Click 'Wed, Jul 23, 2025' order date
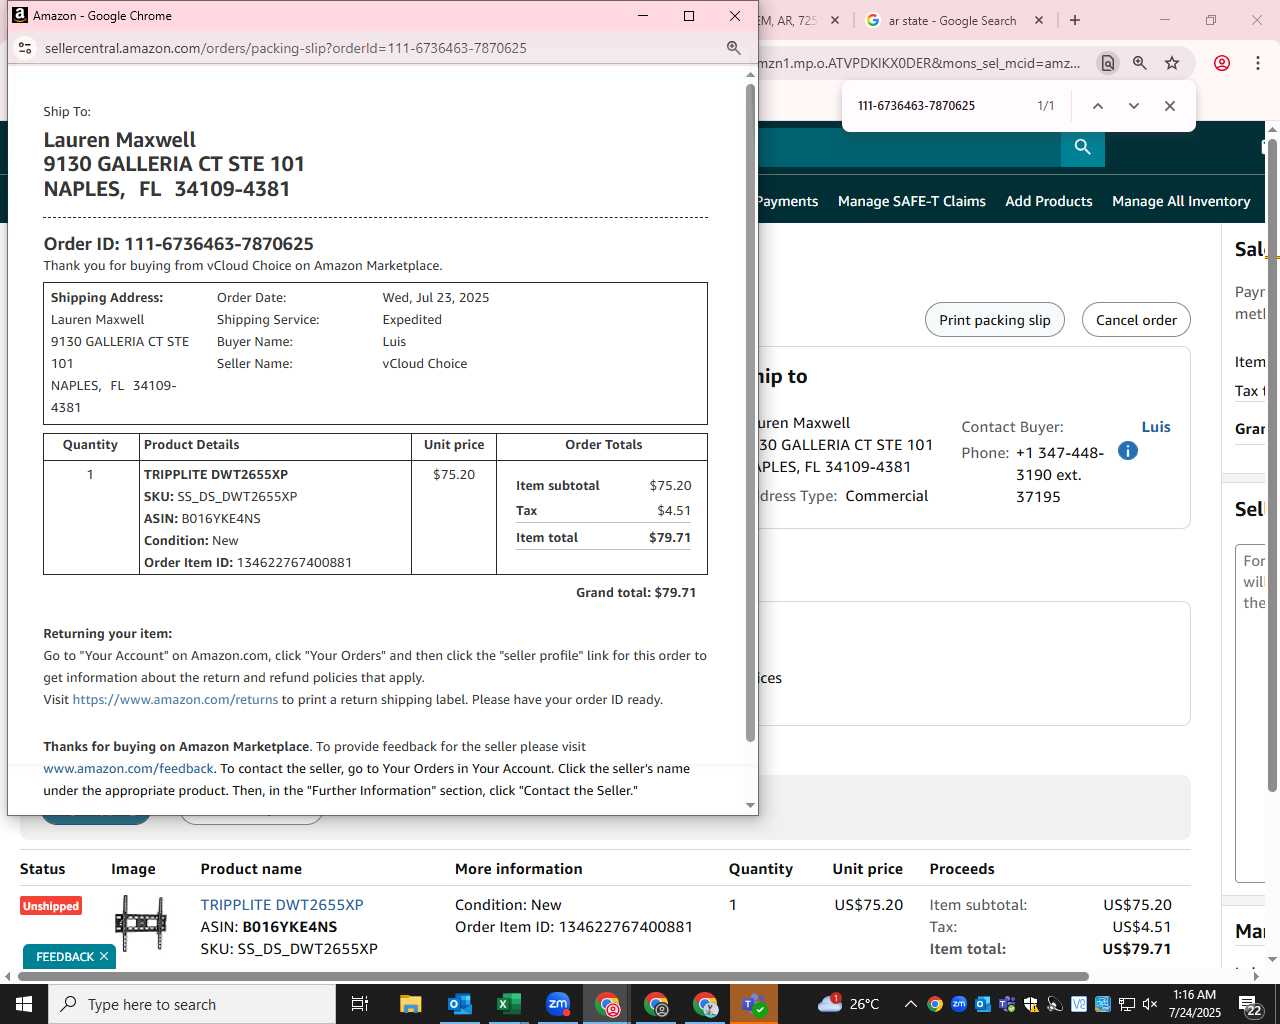Image resolution: width=1280 pixels, height=1024 pixels. point(436,298)
